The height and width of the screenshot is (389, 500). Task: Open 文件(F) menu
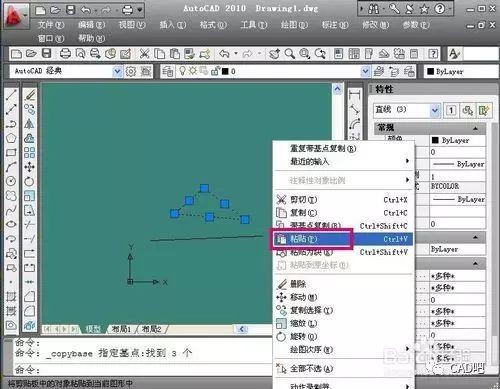click(50, 25)
